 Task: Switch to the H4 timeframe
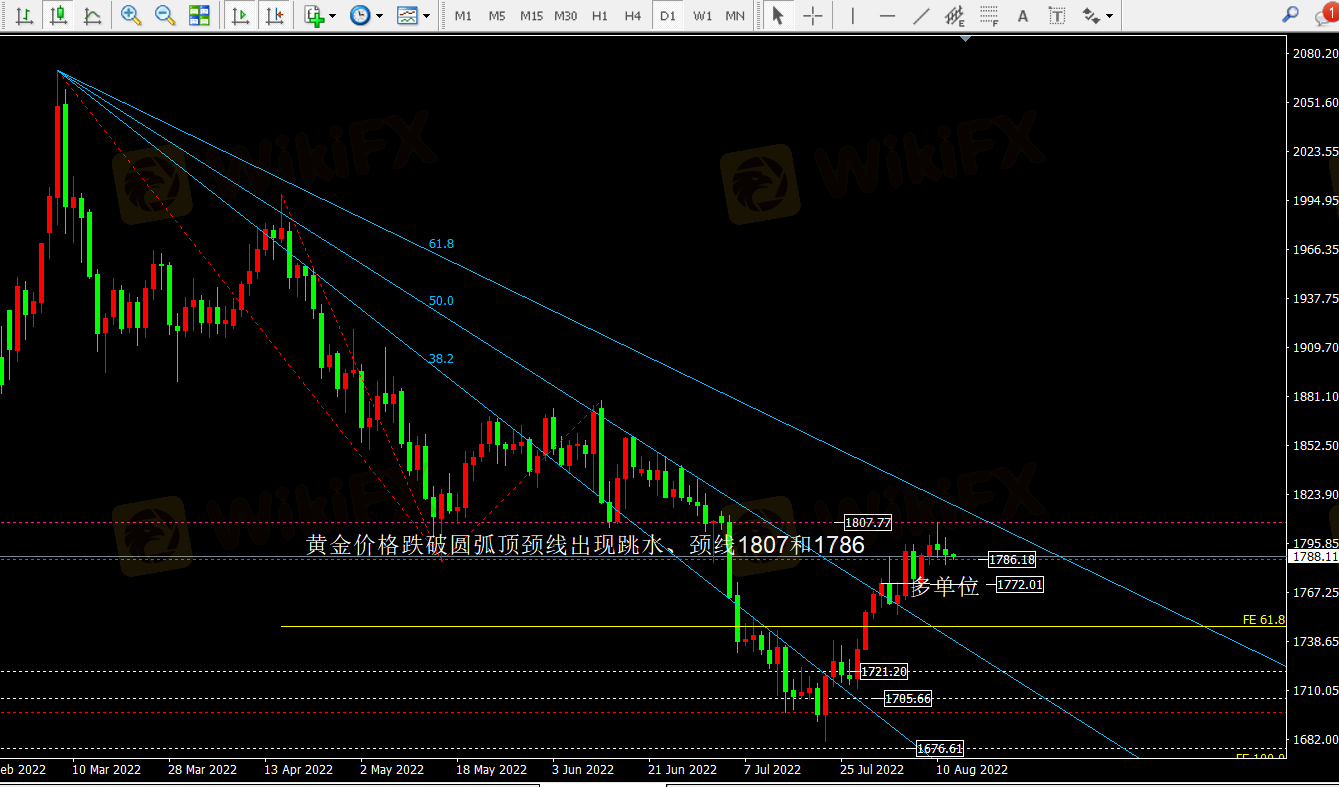coord(632,16)
